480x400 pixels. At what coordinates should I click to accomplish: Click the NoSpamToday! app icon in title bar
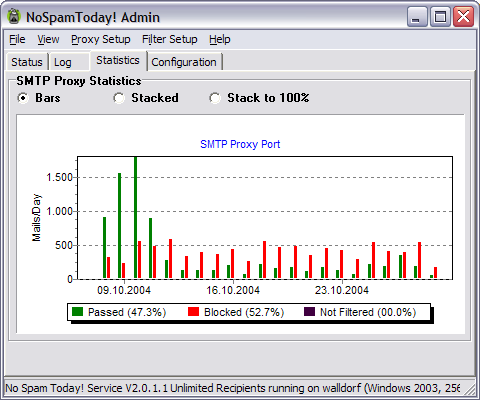point(14,16)
